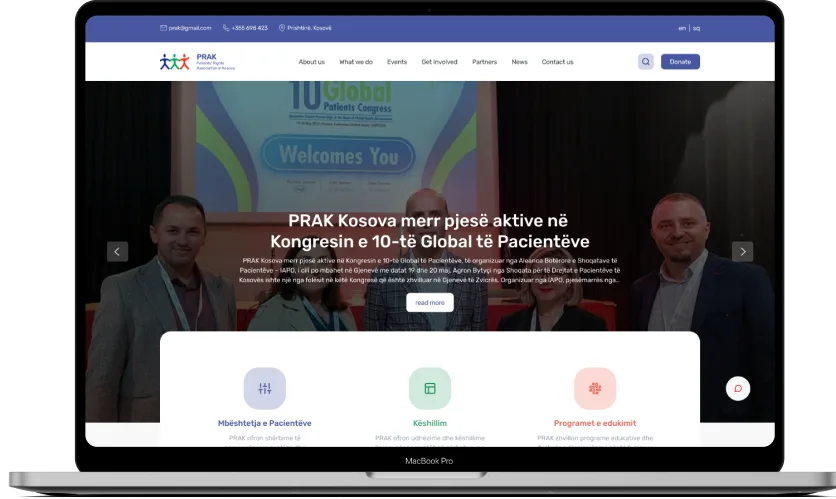Open the Partners menu item
The image size is (836, 499).
coord(485,62)
